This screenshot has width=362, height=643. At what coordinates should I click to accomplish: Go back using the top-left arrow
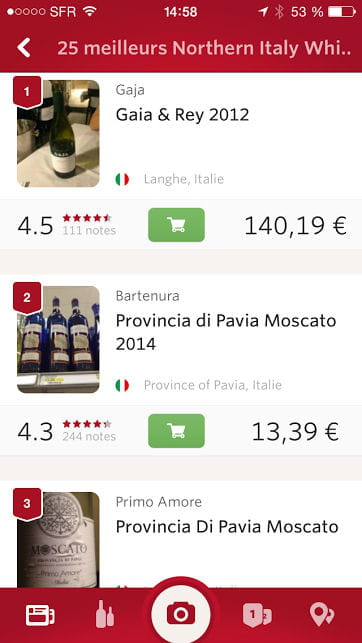pos(24,48)
